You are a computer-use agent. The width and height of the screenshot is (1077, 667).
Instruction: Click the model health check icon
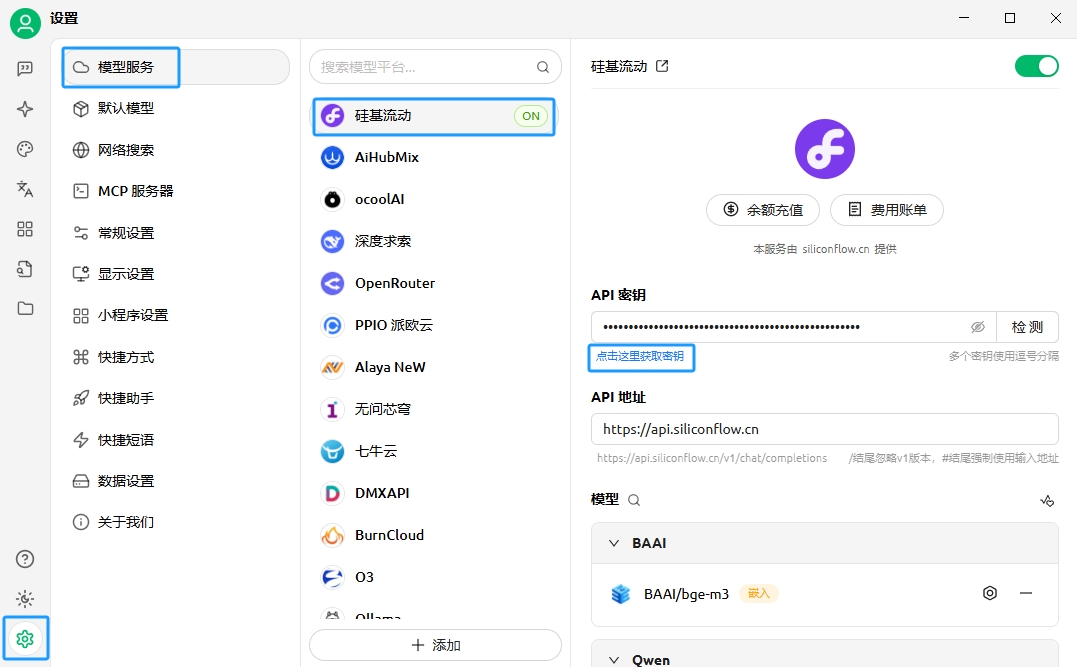coord(1047,500)
